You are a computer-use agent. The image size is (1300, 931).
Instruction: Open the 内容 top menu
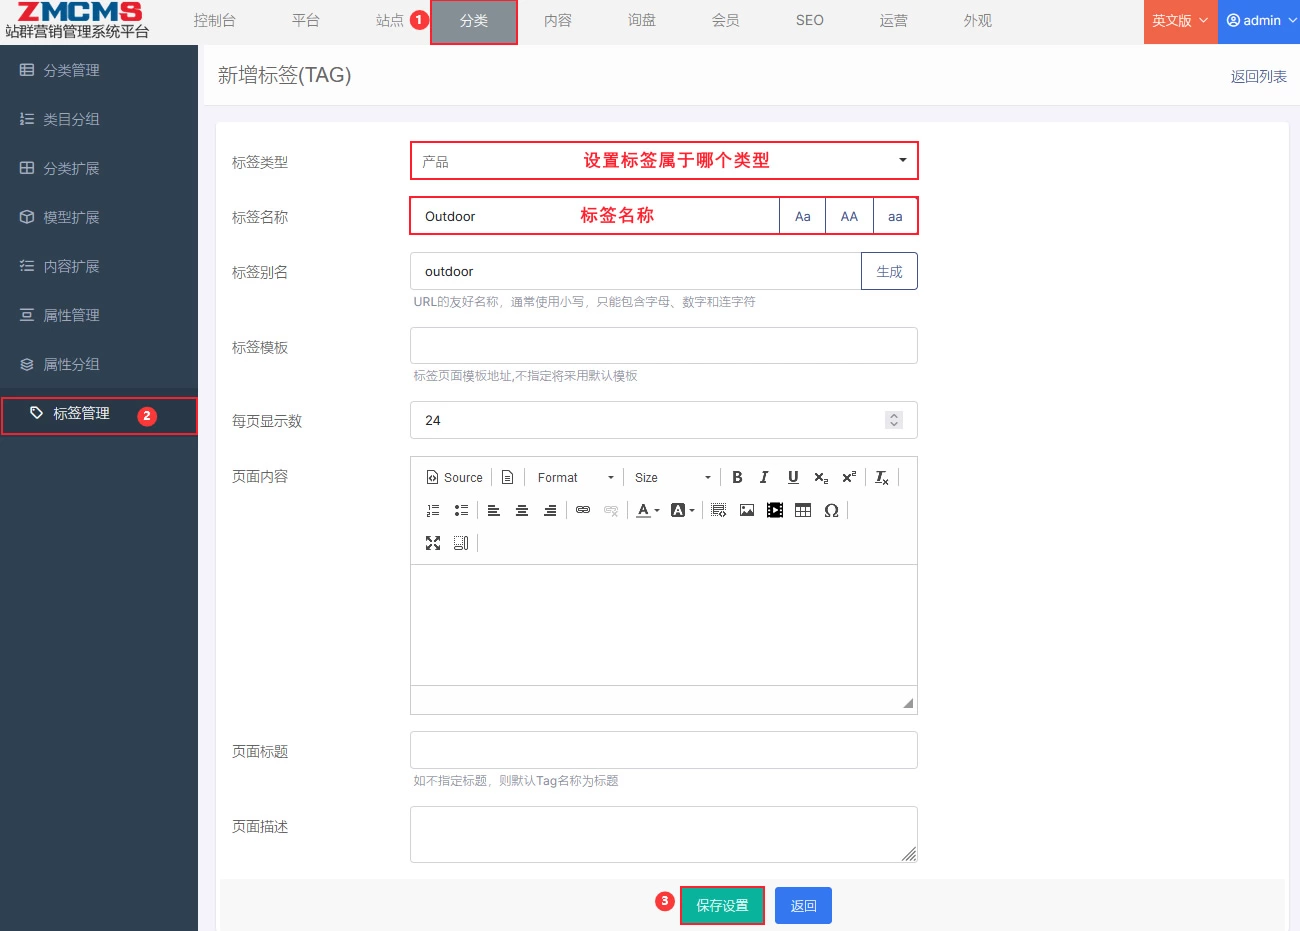coord(558,21)
